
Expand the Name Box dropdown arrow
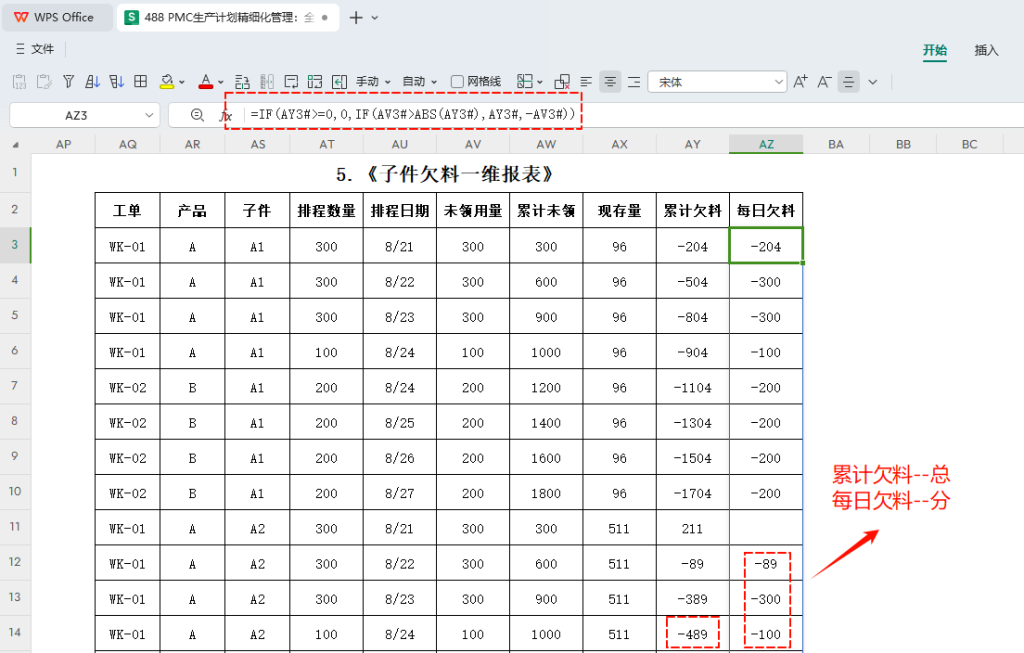point(149,115)
